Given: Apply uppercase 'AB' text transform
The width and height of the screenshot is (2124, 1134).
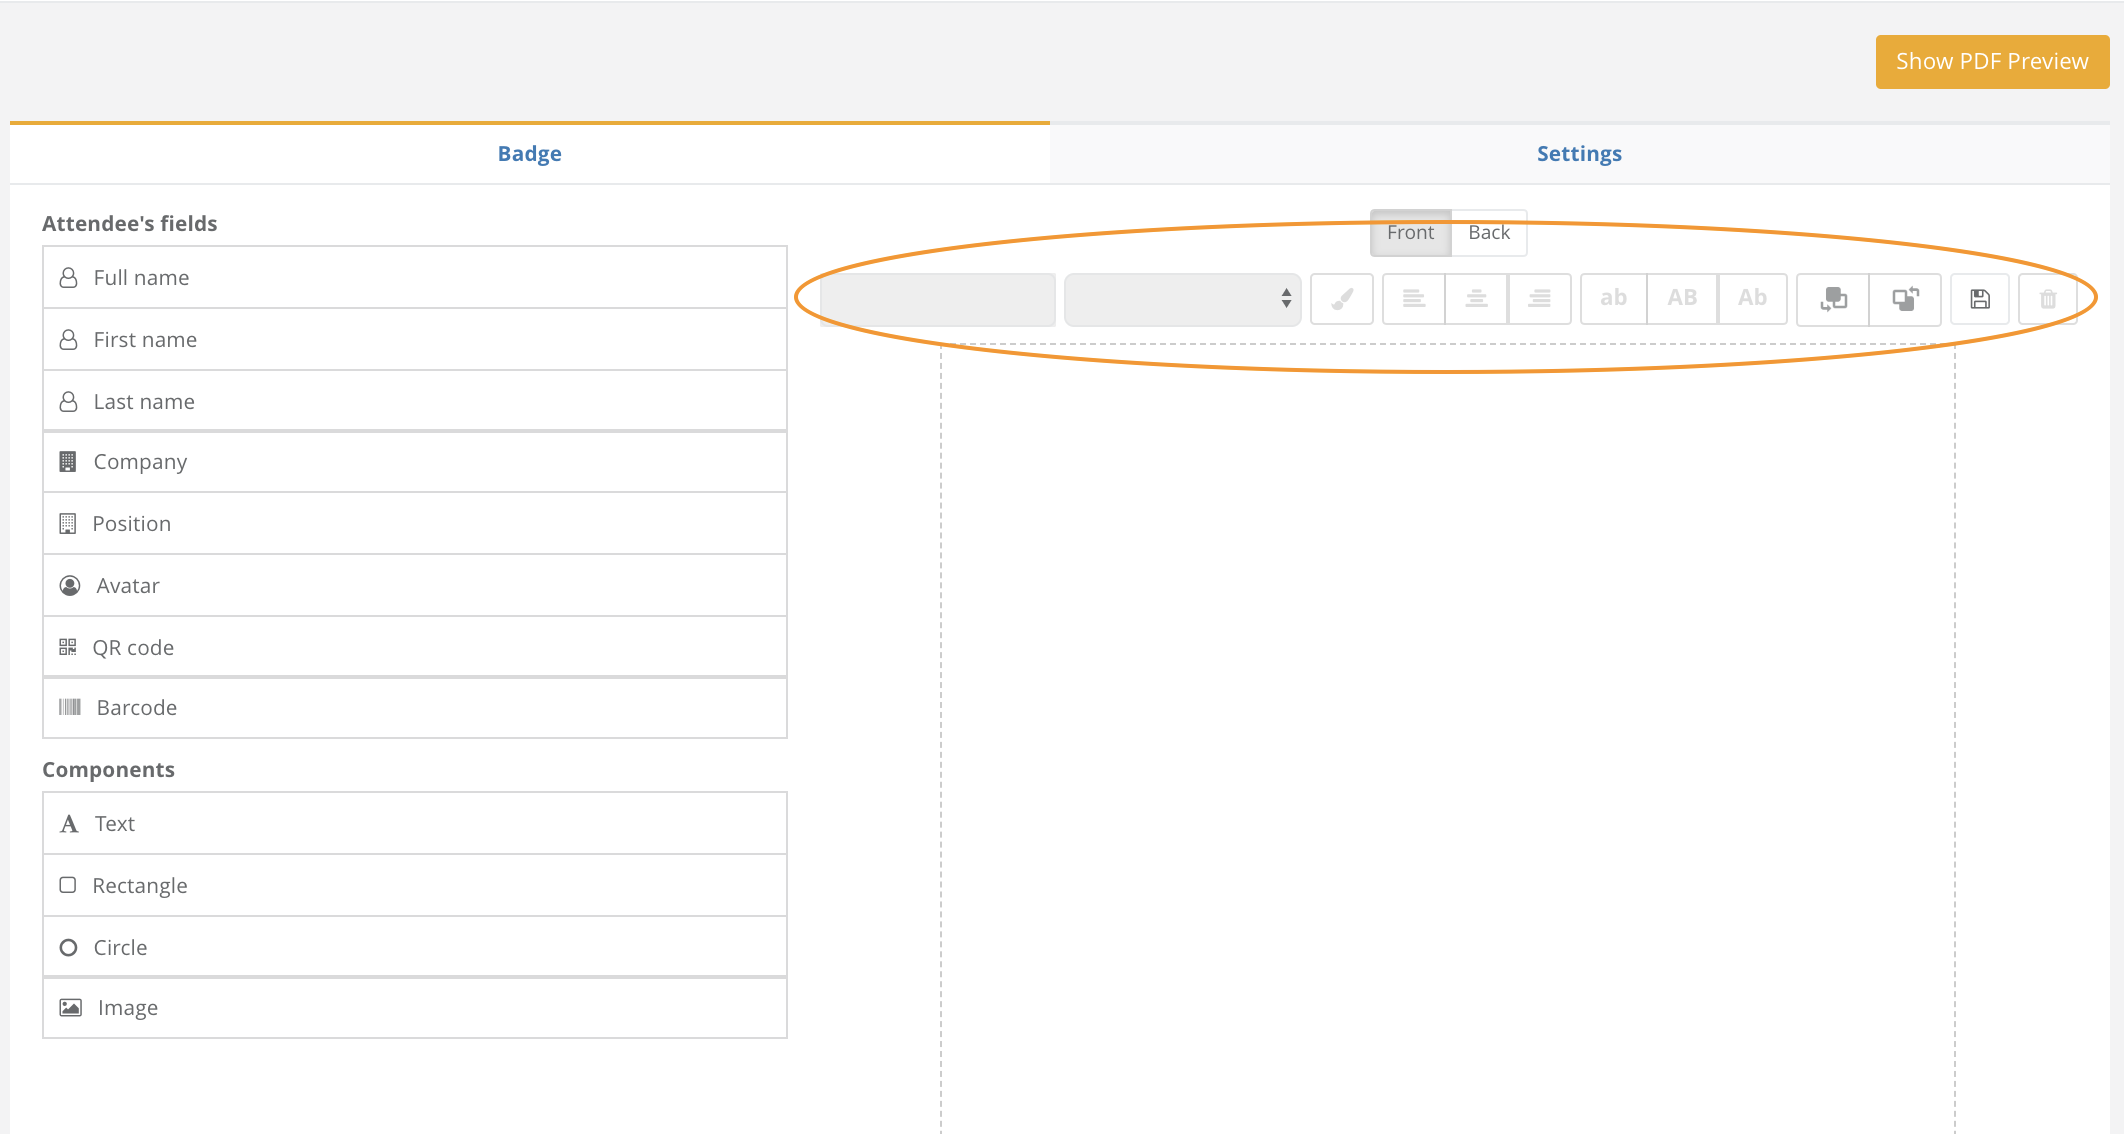Looking at the screenshot, I should coord(1683,299).
